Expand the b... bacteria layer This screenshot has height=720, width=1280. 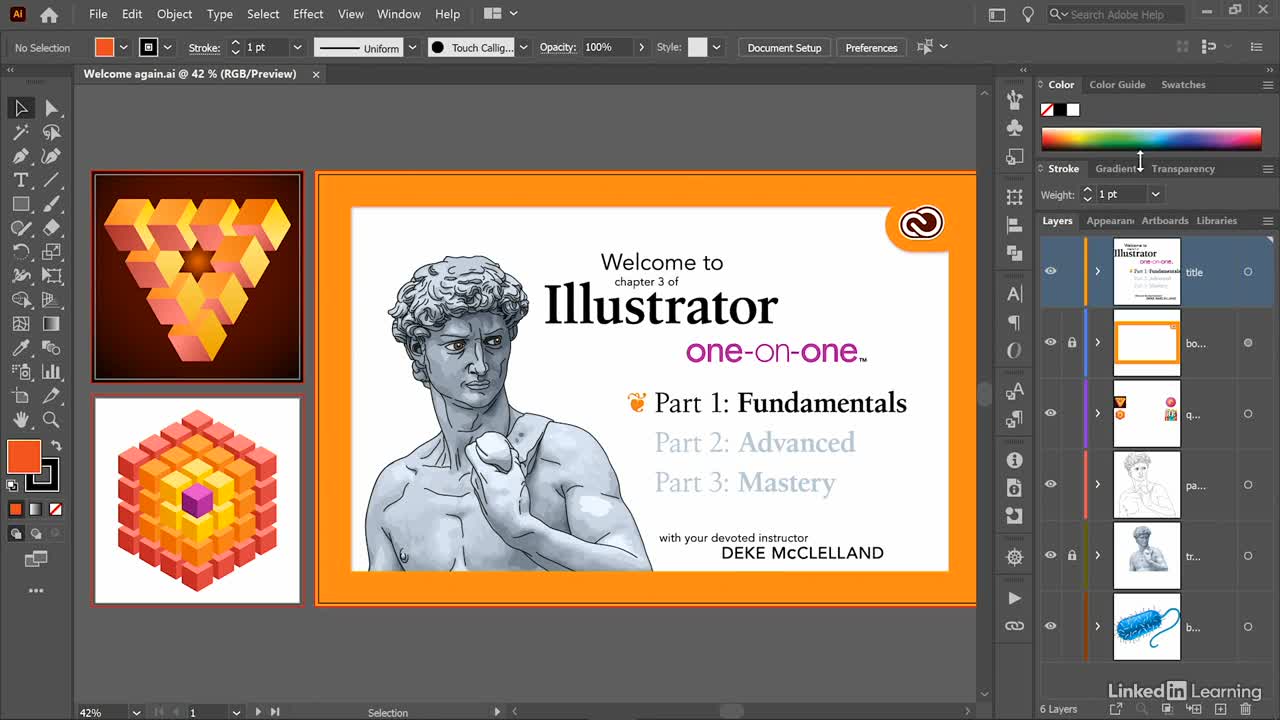coord(1097,626)
